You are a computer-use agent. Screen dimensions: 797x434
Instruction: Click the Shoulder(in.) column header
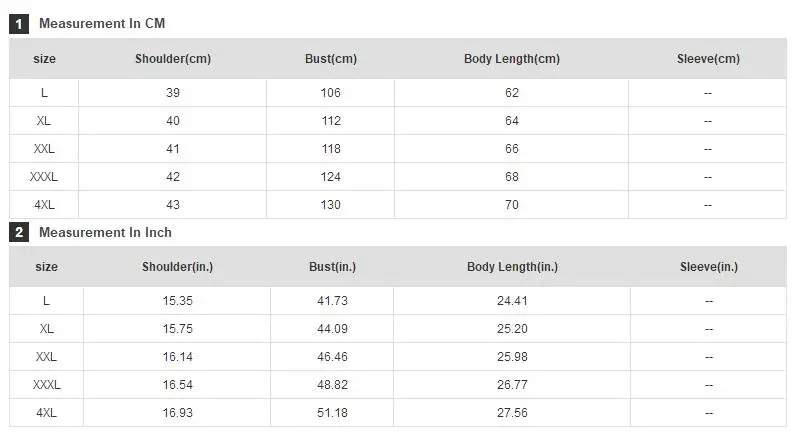[x=177, y=267]
